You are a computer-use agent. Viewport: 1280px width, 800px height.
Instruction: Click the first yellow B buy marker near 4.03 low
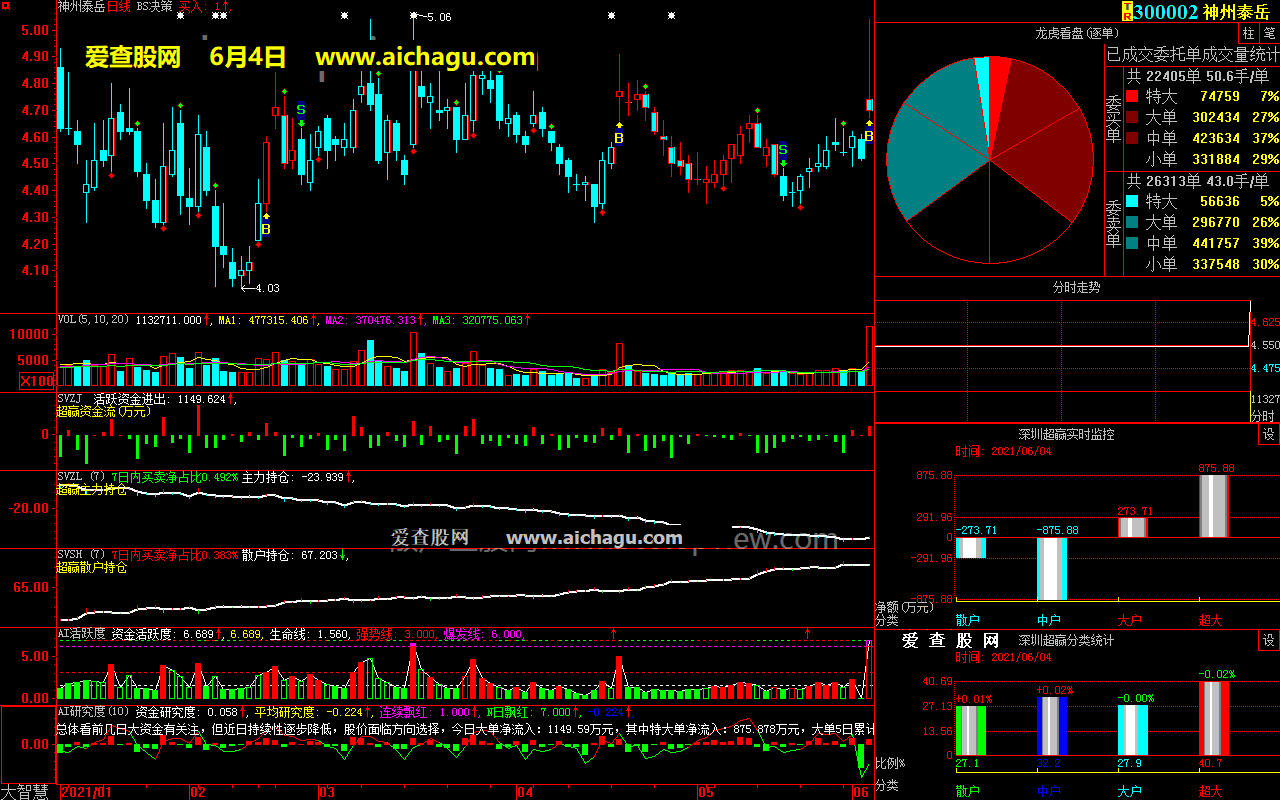click(266, 229)
